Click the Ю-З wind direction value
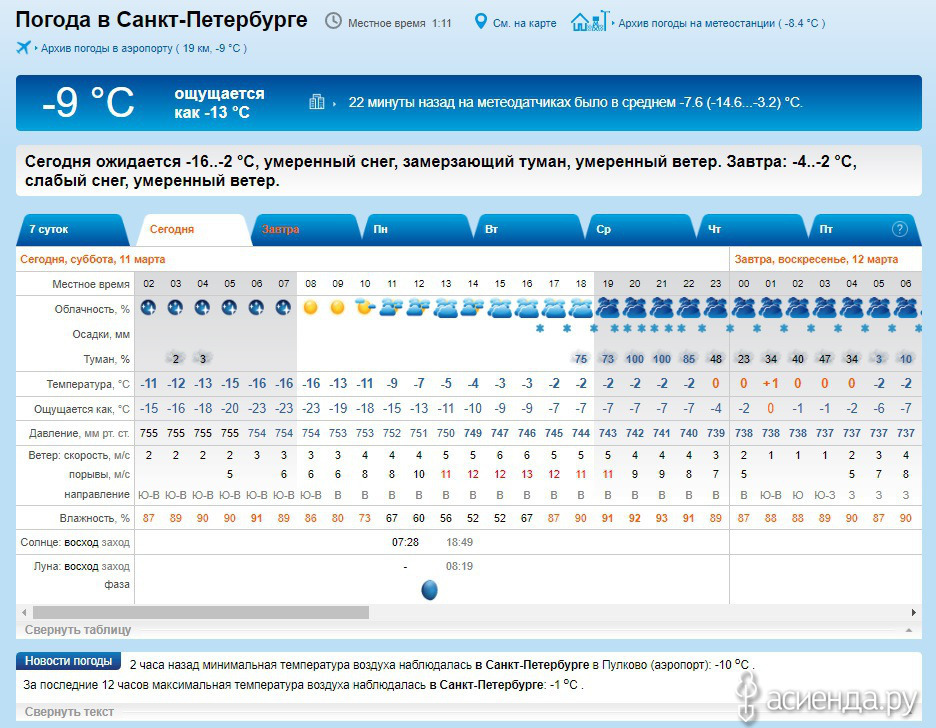The image size is (936, 728). coord(824,495)
